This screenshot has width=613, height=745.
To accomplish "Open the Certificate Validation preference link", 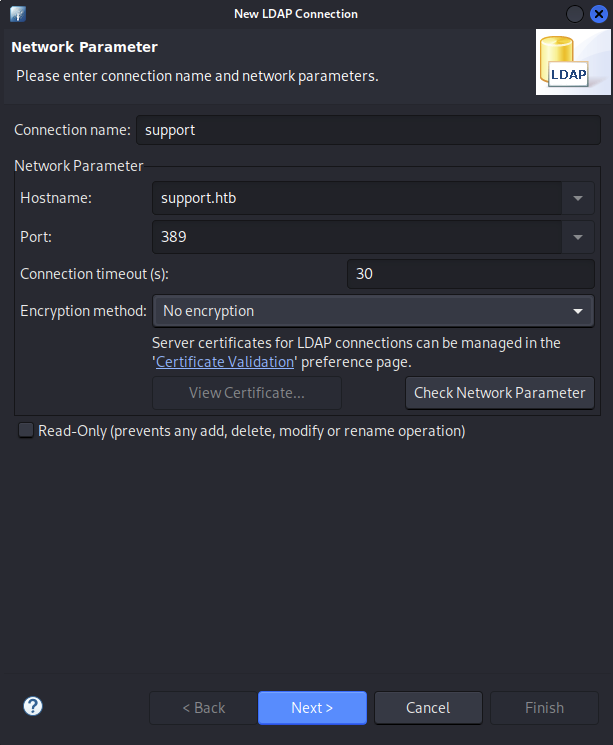I will tap(225, 362).
